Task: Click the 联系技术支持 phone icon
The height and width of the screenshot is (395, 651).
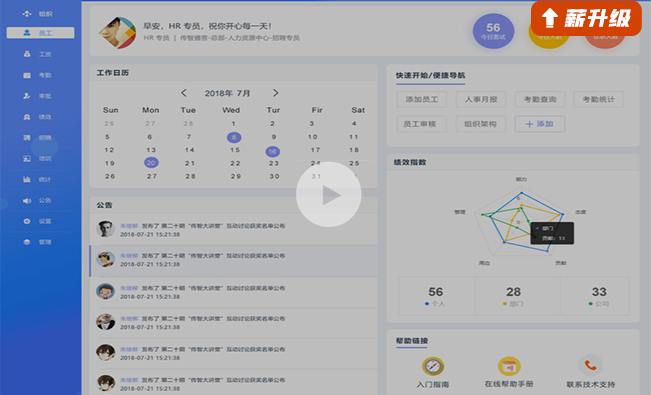Action: pos(590,366)
